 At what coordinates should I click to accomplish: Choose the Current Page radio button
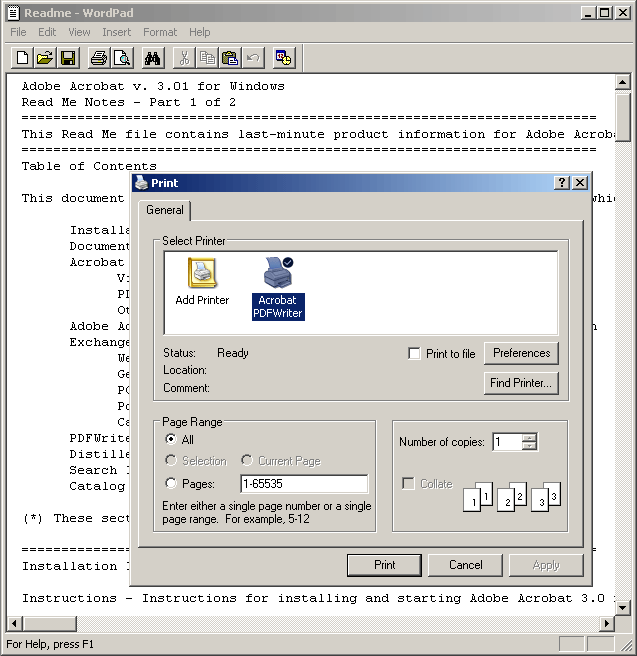pos(247,461)
